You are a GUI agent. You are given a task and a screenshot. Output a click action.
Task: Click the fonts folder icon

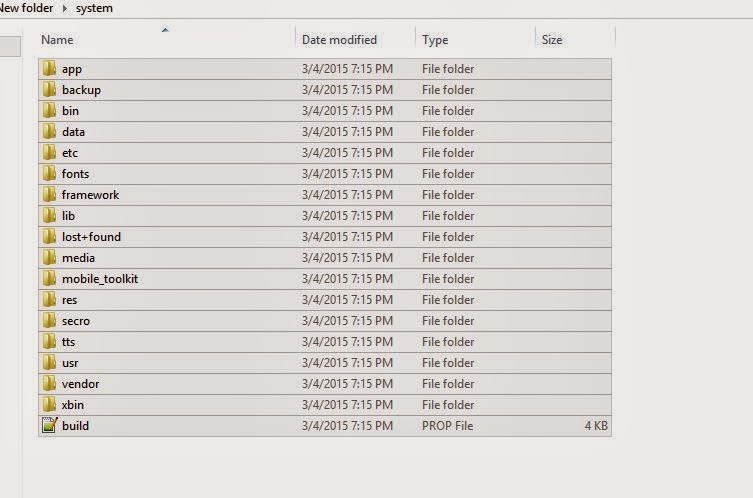point(49,174)
